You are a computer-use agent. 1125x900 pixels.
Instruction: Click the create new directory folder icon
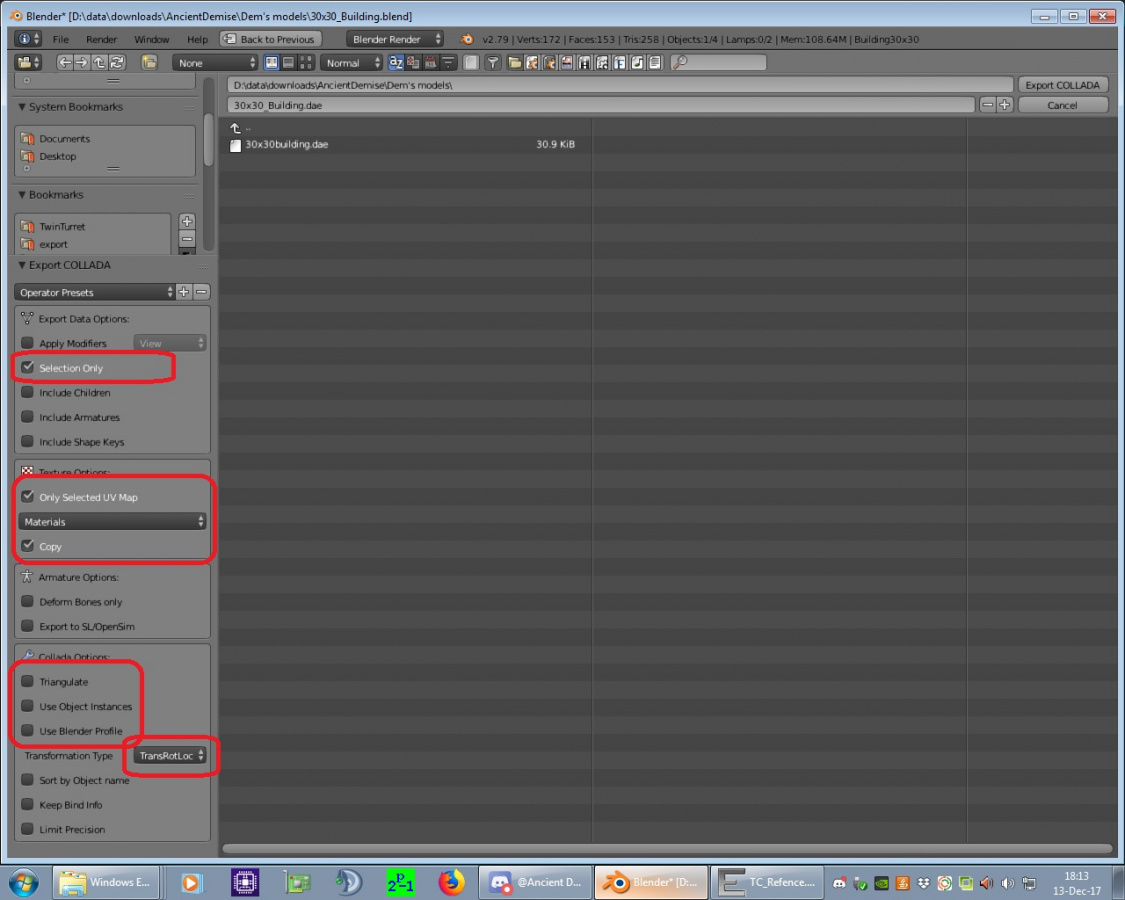pos(149,63)
